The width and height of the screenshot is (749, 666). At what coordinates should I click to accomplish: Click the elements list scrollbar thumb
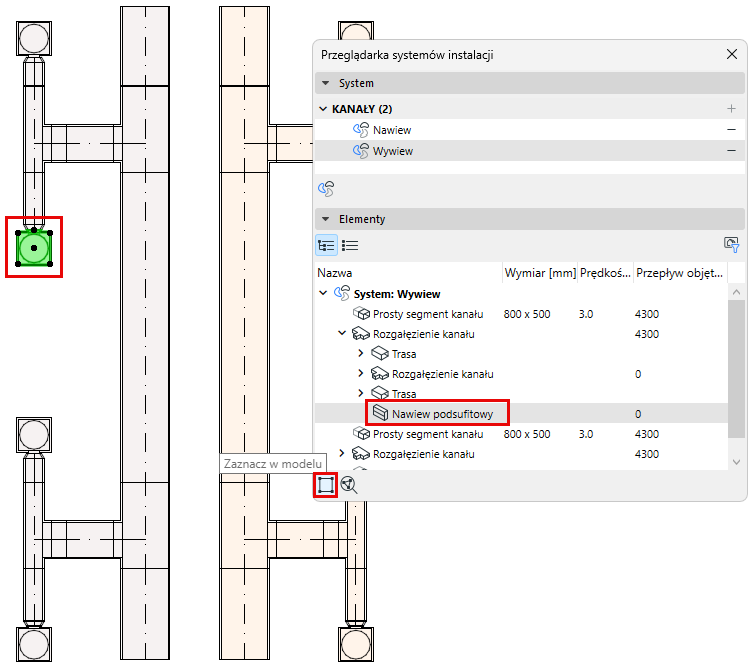[x=736, y=368]
